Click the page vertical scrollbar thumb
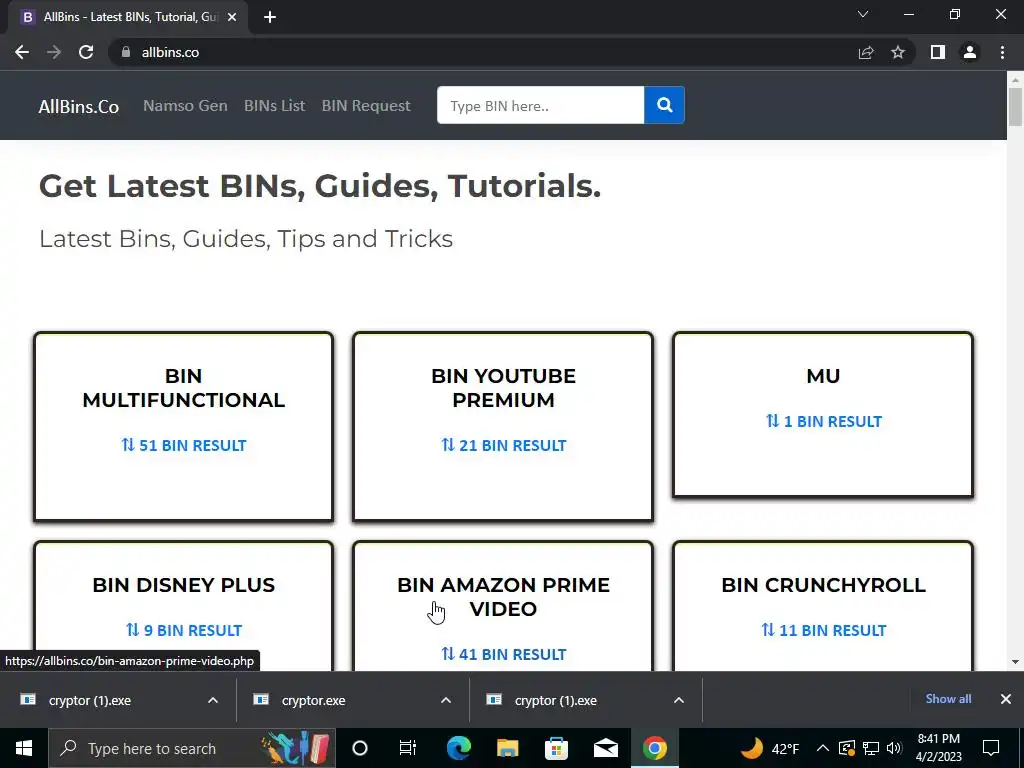The image size is (1024, 768). (x=1015, y=106)
